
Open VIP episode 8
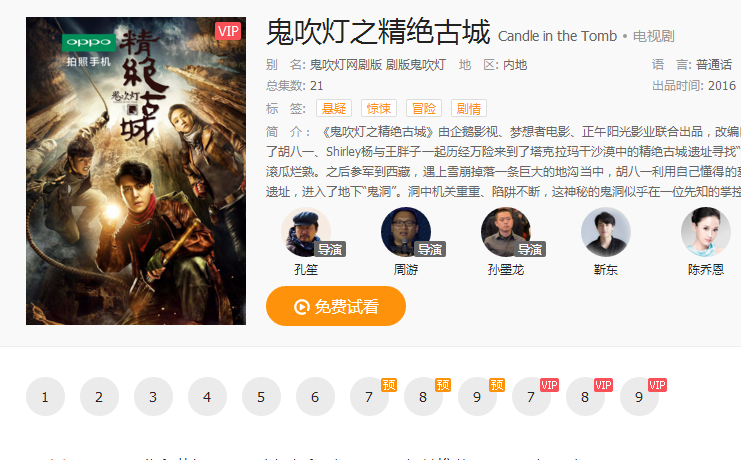tap(585, 397)
